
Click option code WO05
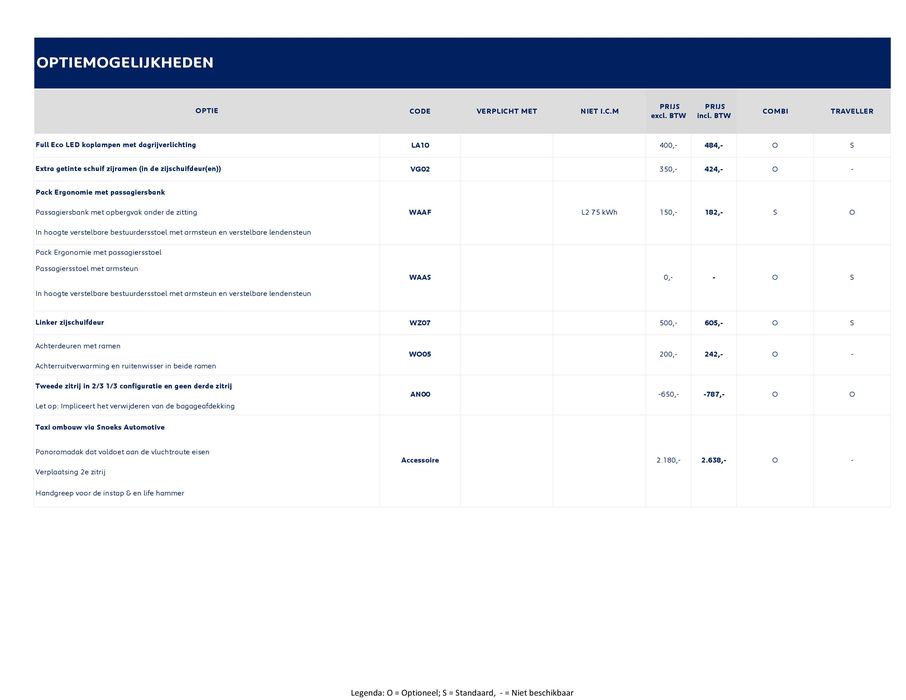pos(420,354)
